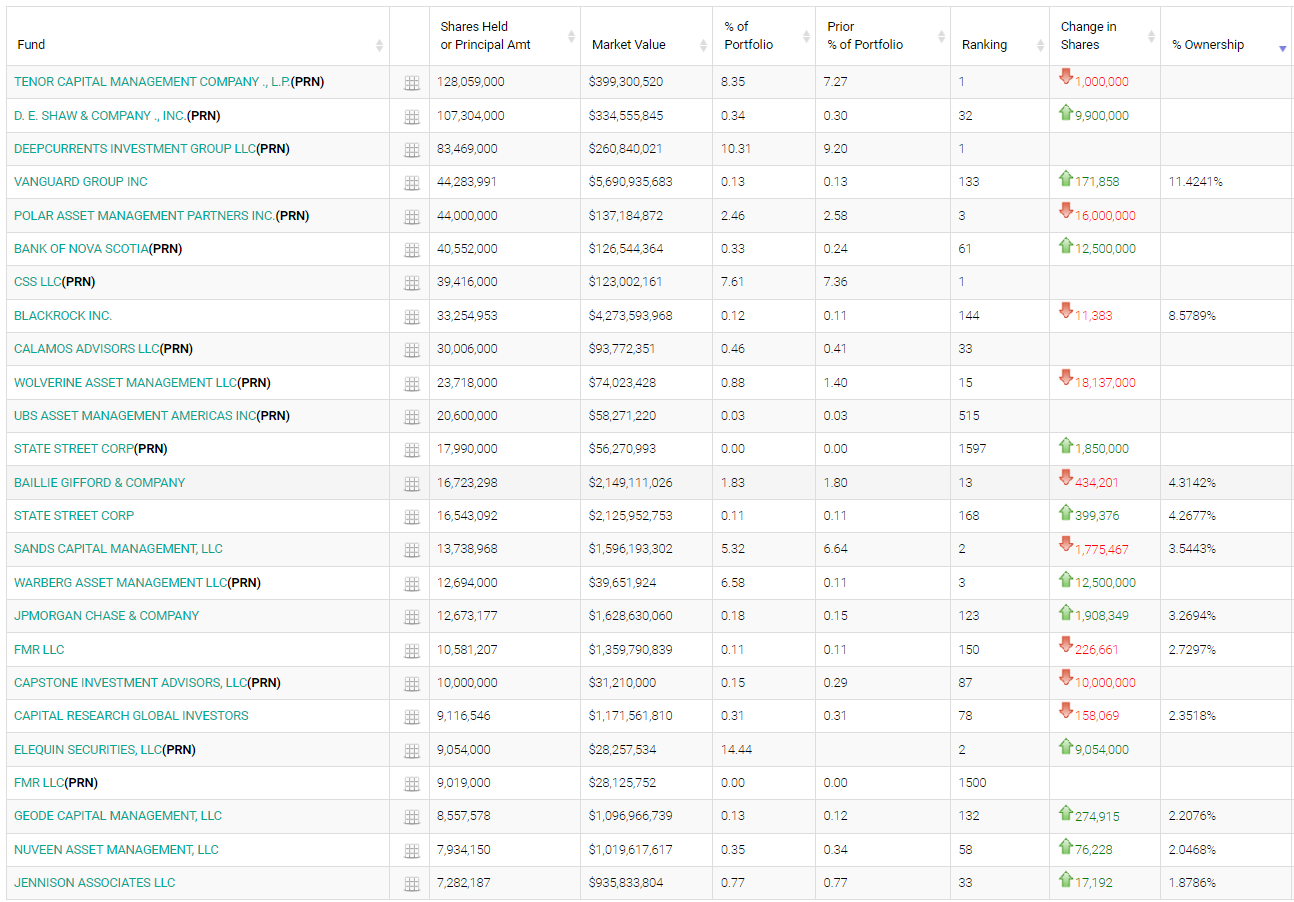Sort by % Ownership column

tap(1282, 48)
